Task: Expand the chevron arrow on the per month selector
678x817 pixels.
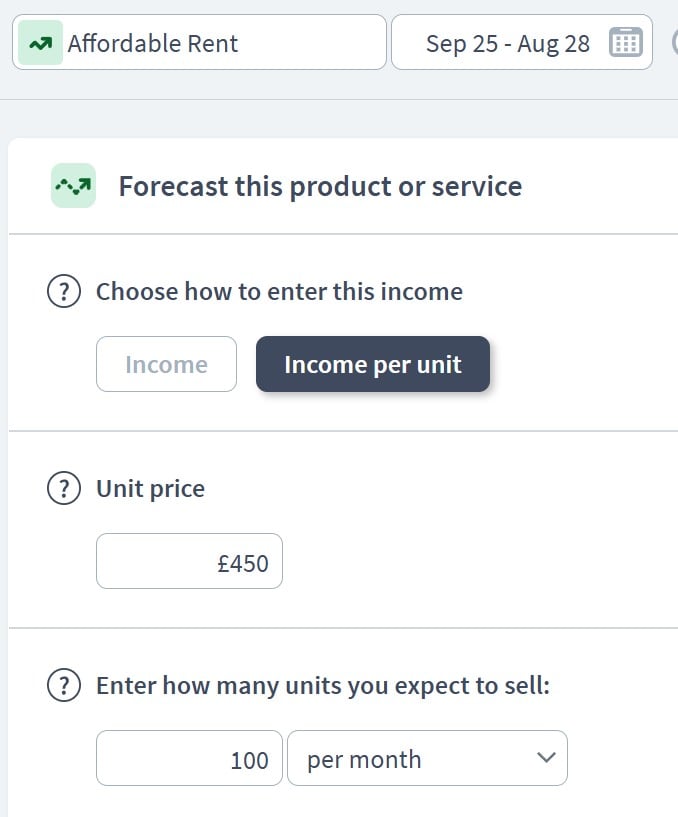Action: [545, 758]
